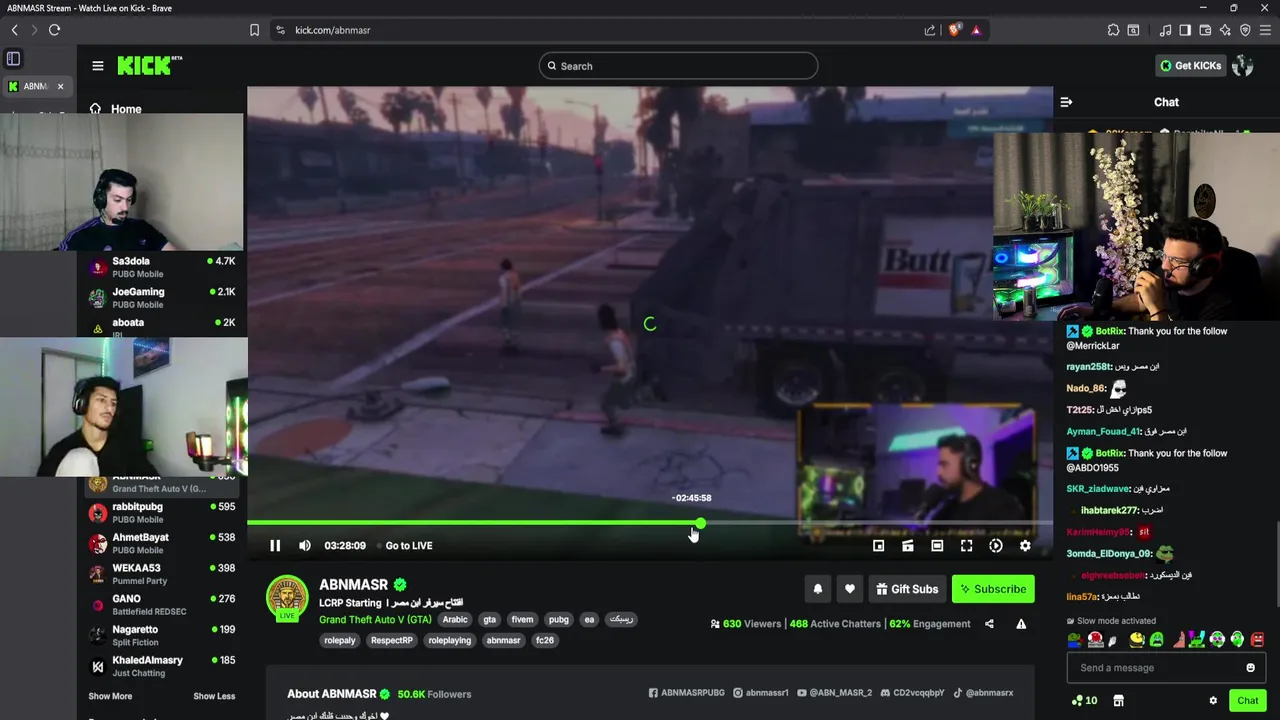Click the video progress bar handle
The image size is (1280, 720).
tap(700, 523)
